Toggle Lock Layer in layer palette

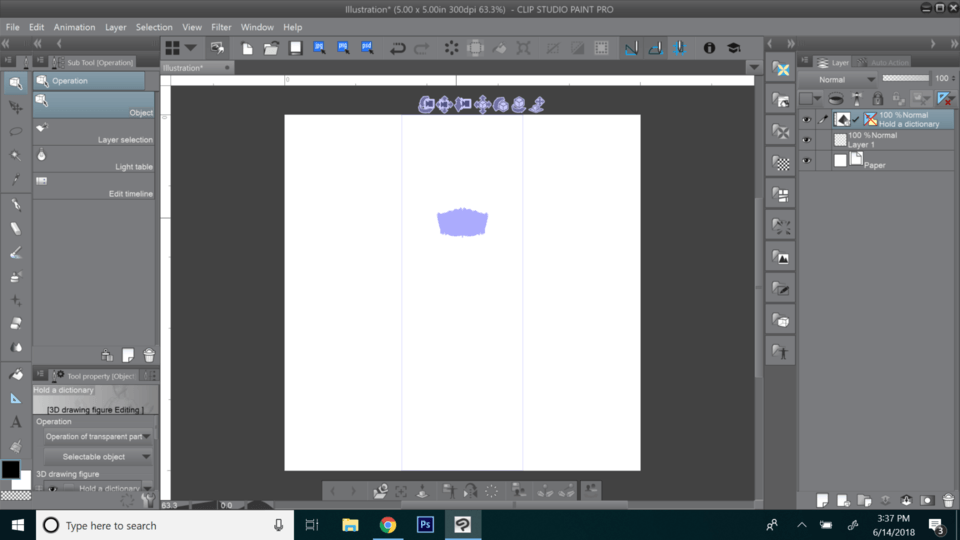point(877,99)
